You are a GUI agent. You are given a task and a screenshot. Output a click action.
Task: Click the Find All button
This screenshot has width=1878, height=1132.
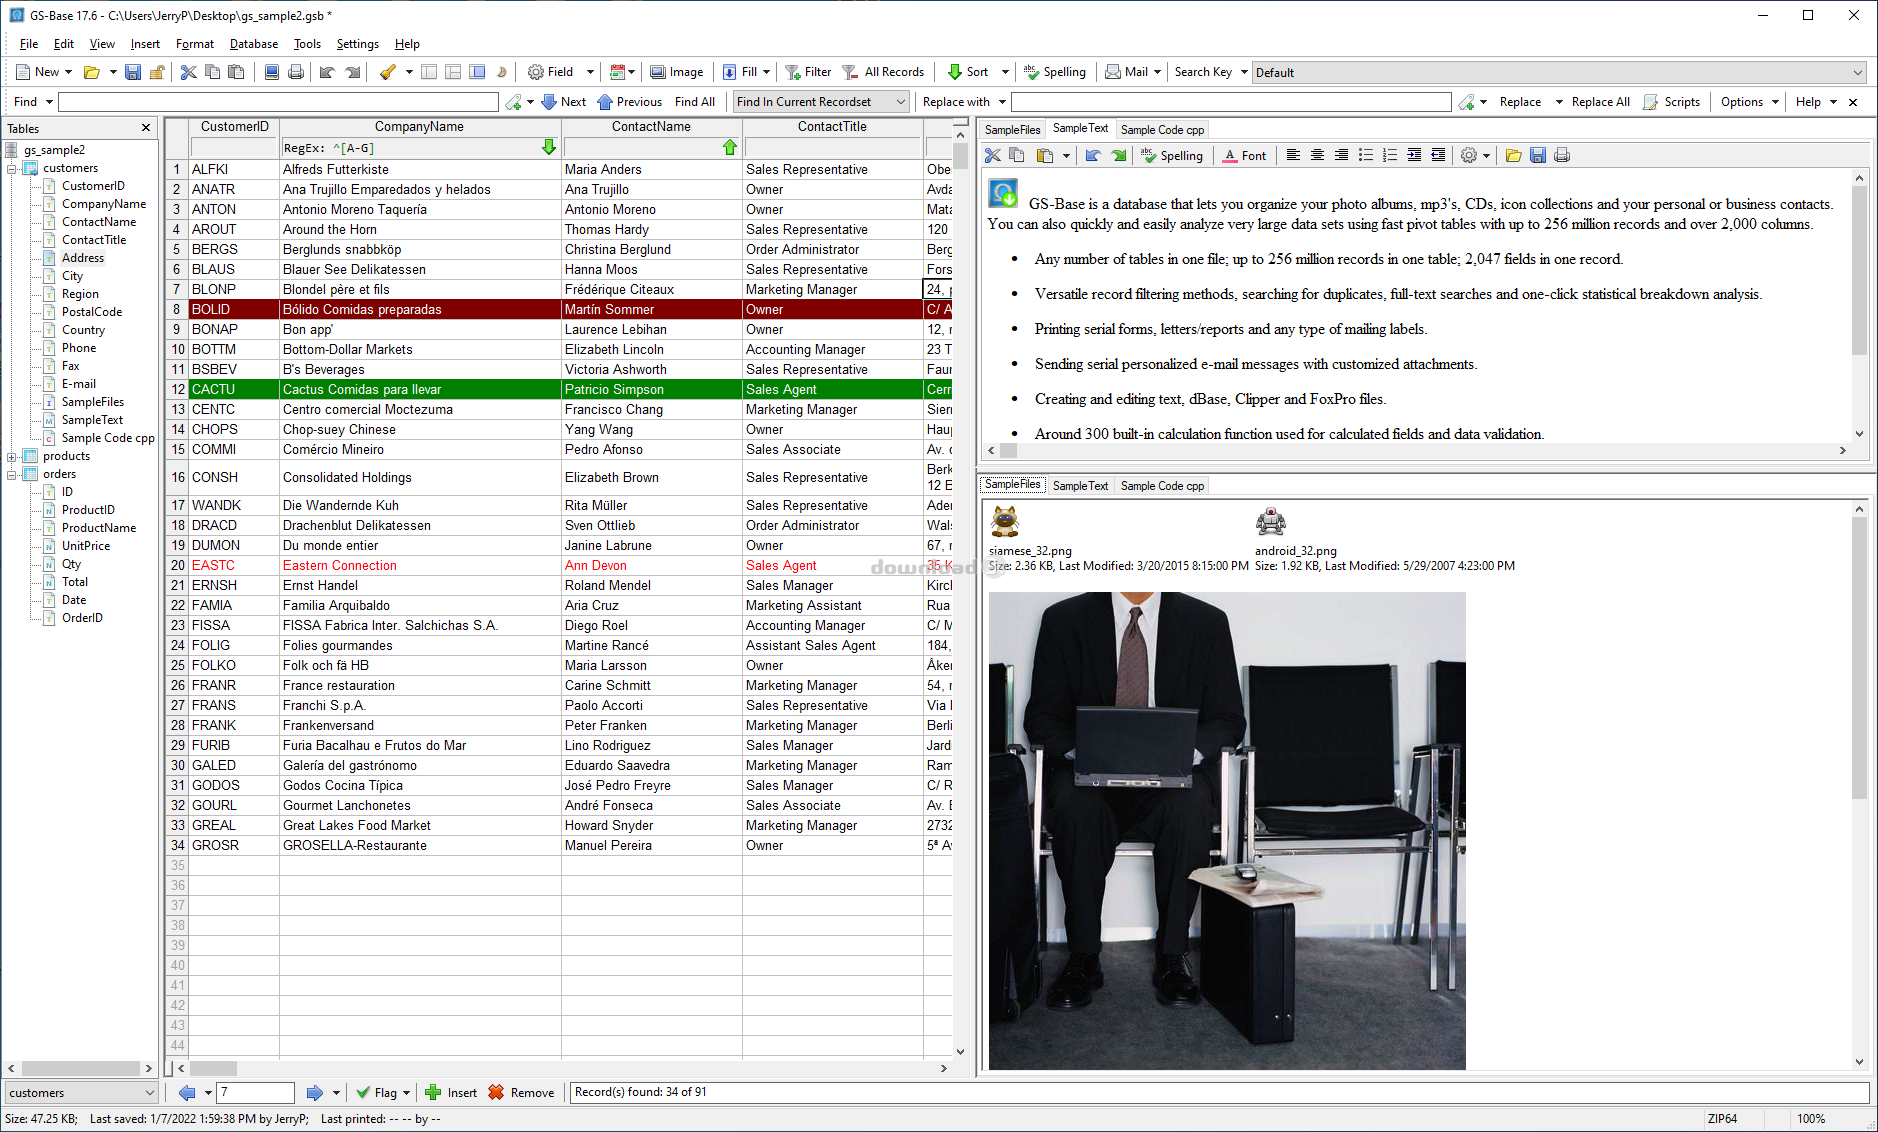pos(695,102)
